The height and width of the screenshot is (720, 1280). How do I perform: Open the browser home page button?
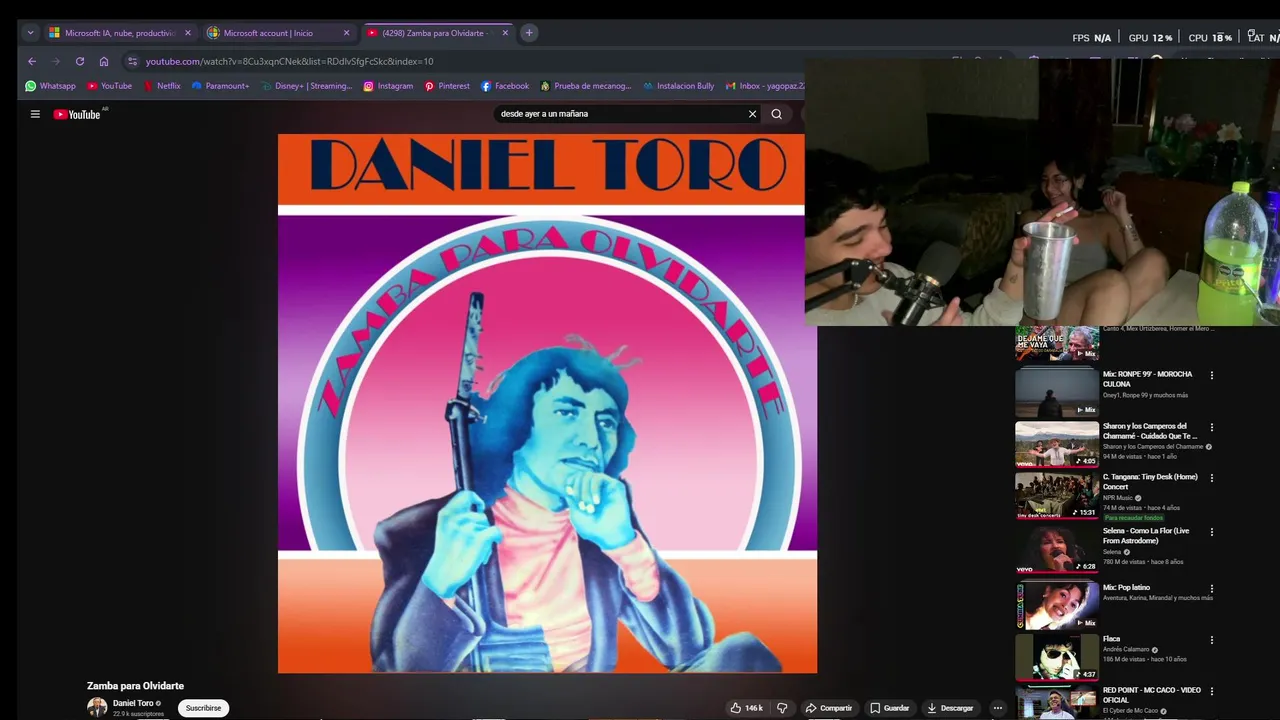click(x=104, y=61)
